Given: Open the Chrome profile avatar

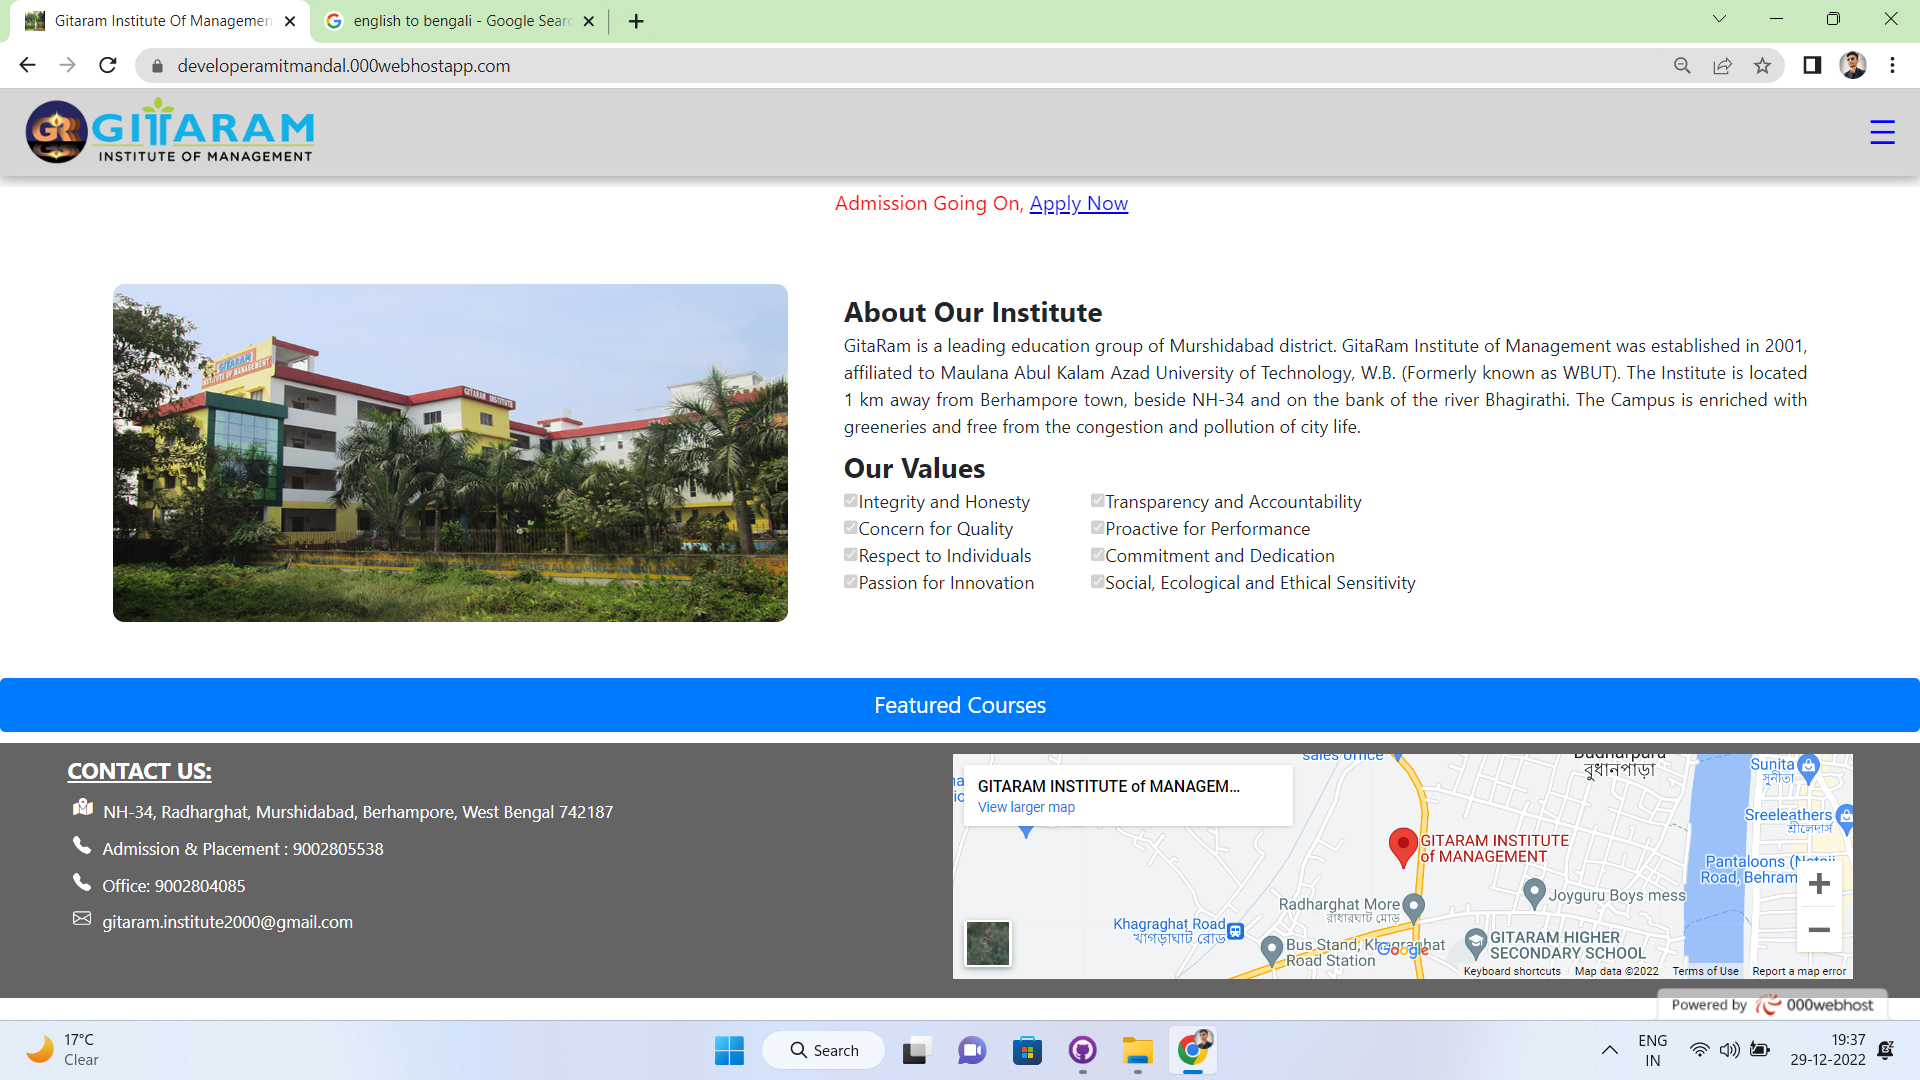Looking at the screenshot, I should (x=1855, y=66).
